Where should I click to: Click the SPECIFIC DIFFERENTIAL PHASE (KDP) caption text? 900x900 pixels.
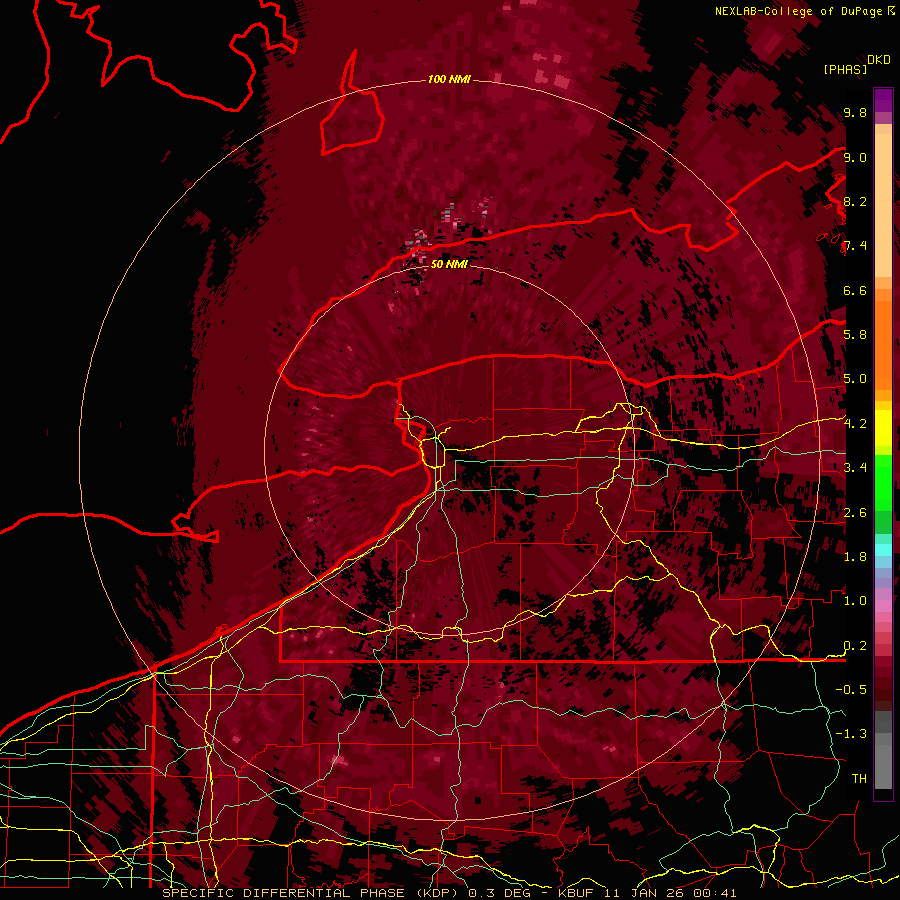click(311, 893)
